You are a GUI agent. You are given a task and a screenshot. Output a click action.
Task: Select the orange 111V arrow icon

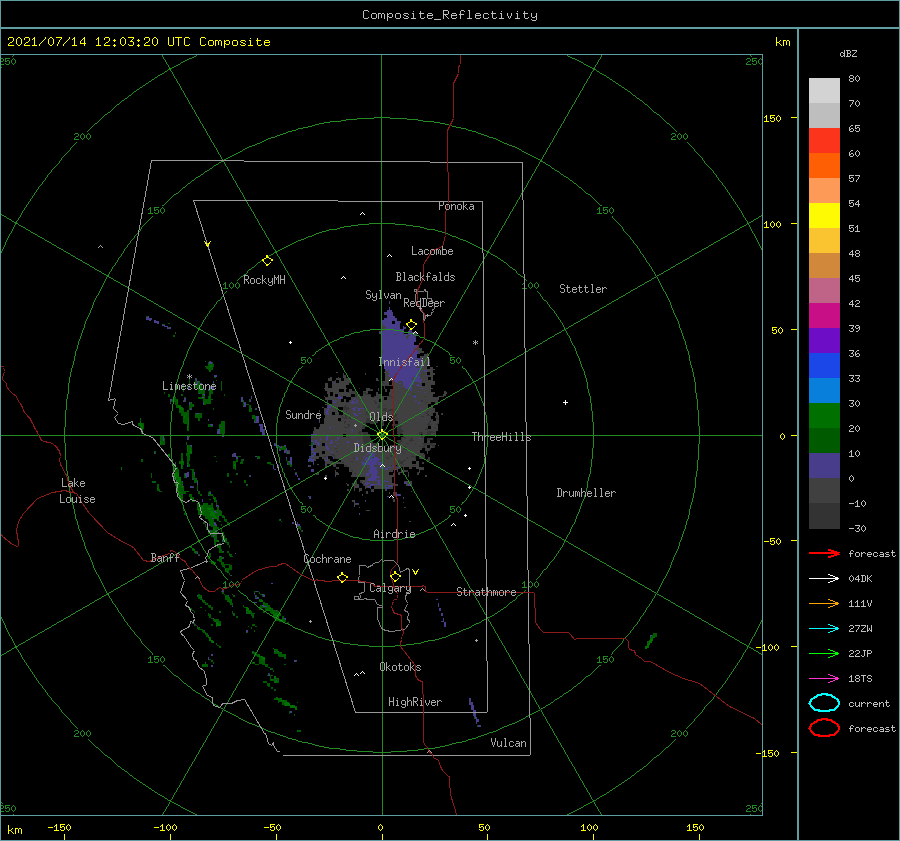point(824,603)
